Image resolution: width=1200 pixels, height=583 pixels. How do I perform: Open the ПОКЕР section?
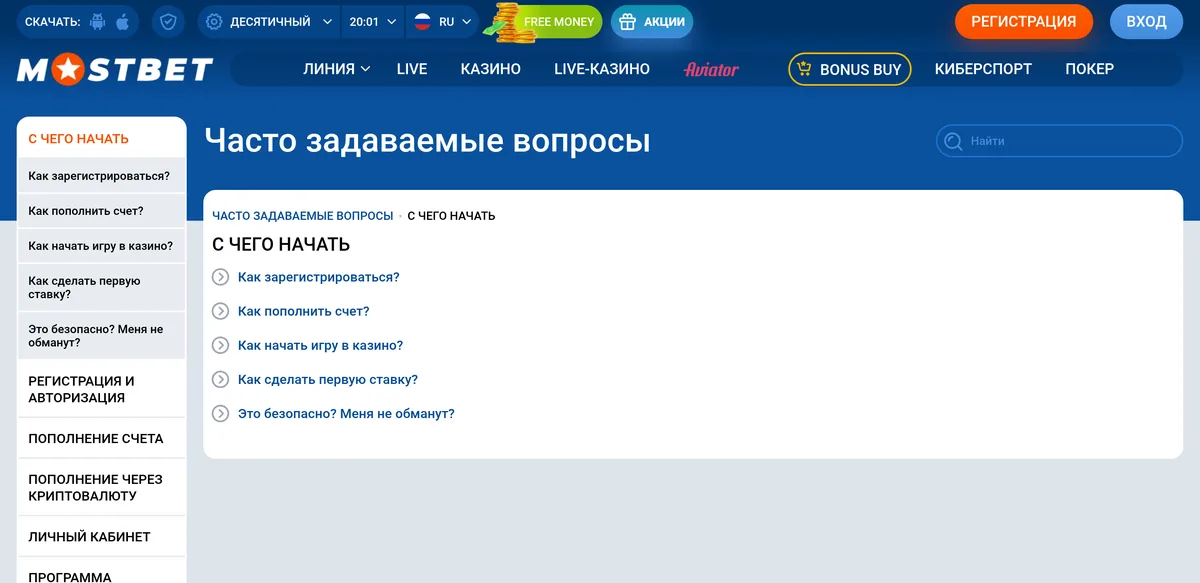click(x=1090, y=69)
